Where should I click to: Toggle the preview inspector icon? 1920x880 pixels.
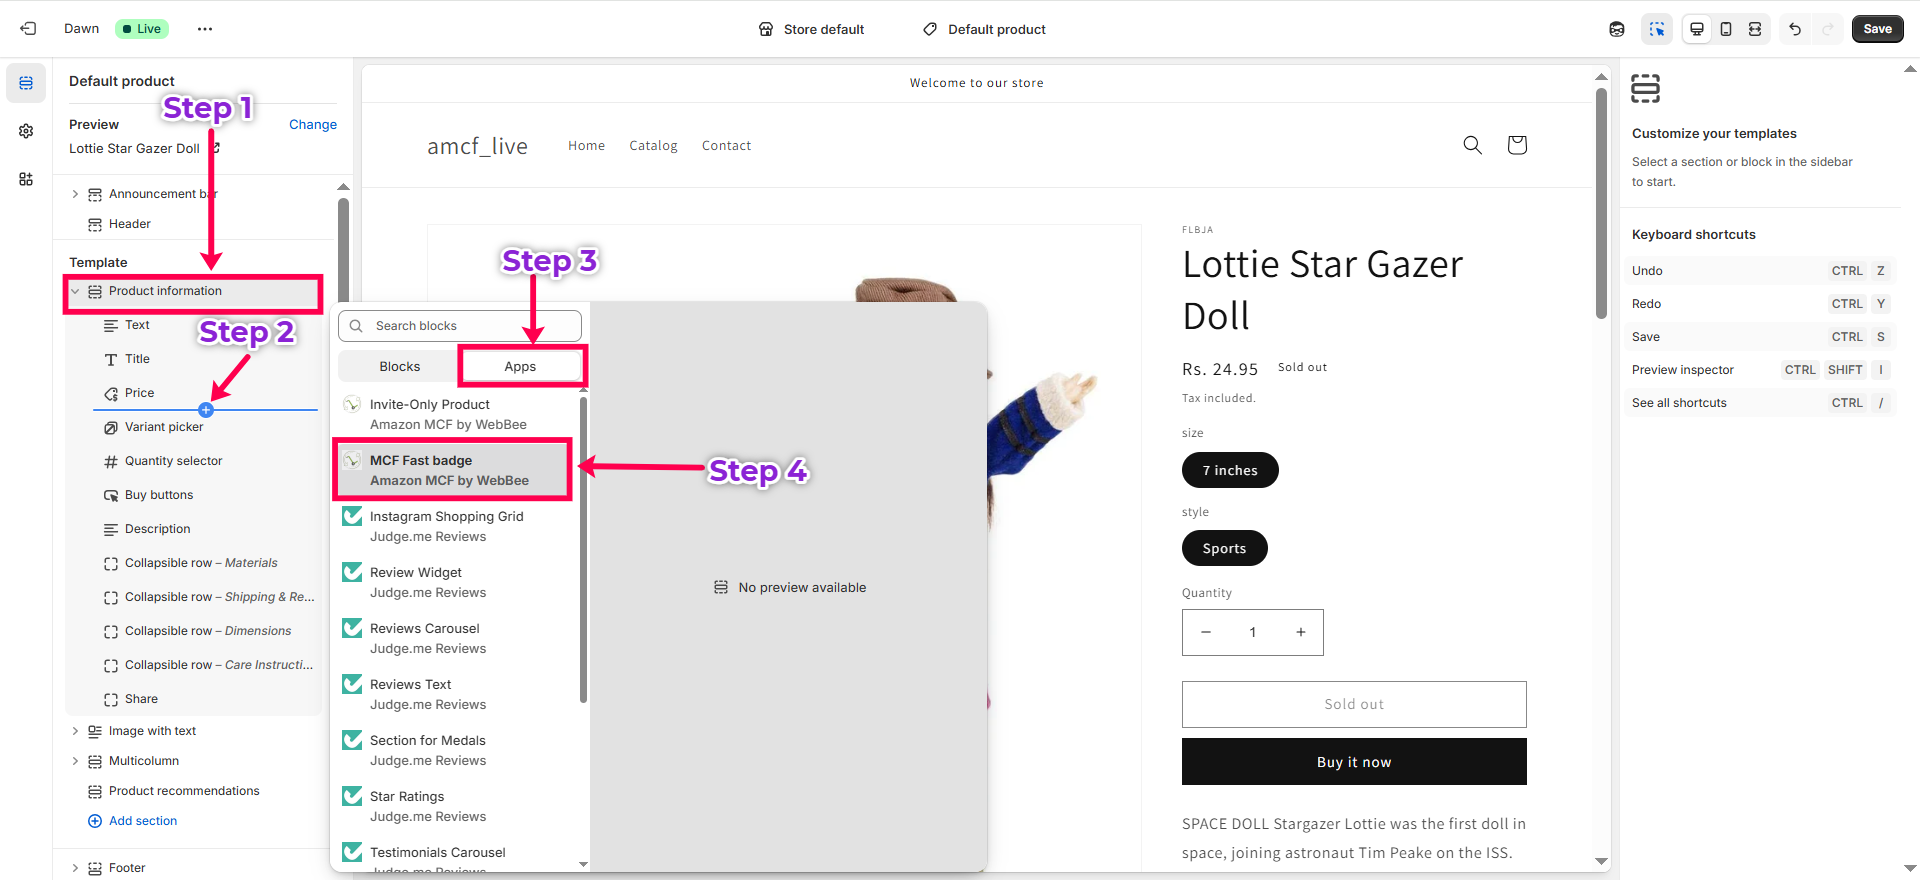tap(1657, 29)
